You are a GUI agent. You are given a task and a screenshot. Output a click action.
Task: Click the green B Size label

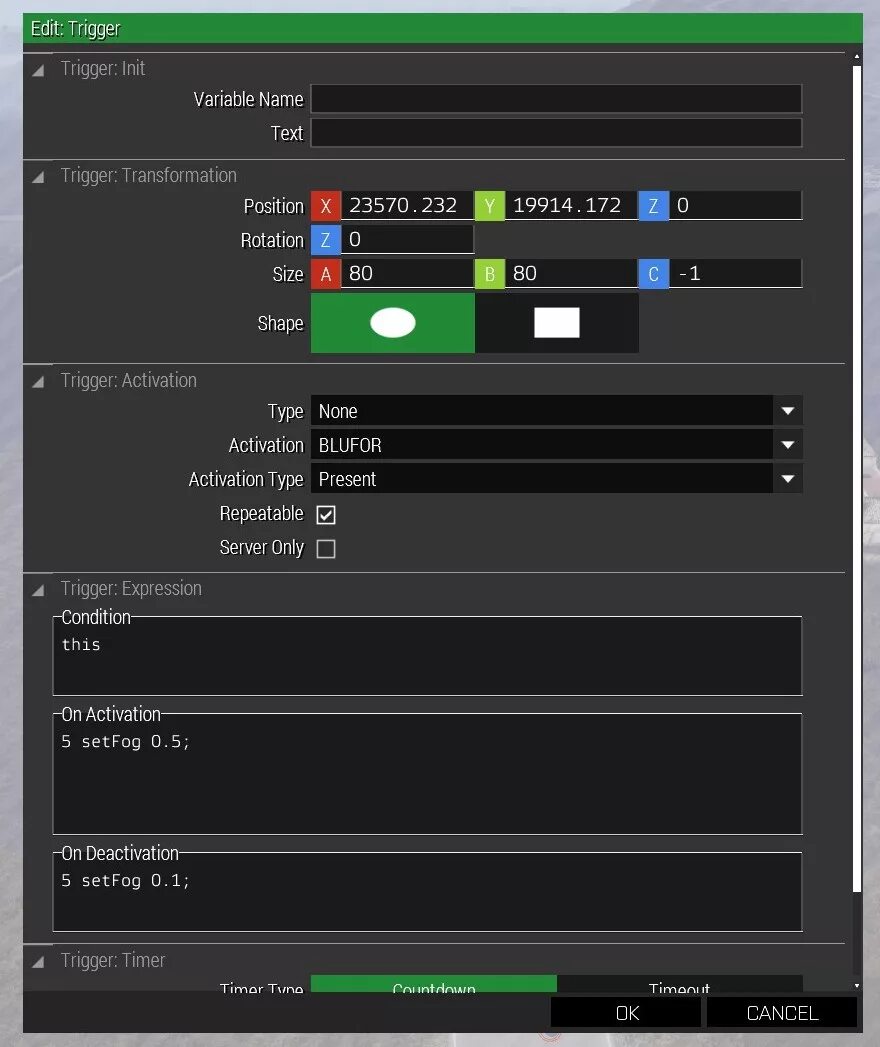pos(489,274)
